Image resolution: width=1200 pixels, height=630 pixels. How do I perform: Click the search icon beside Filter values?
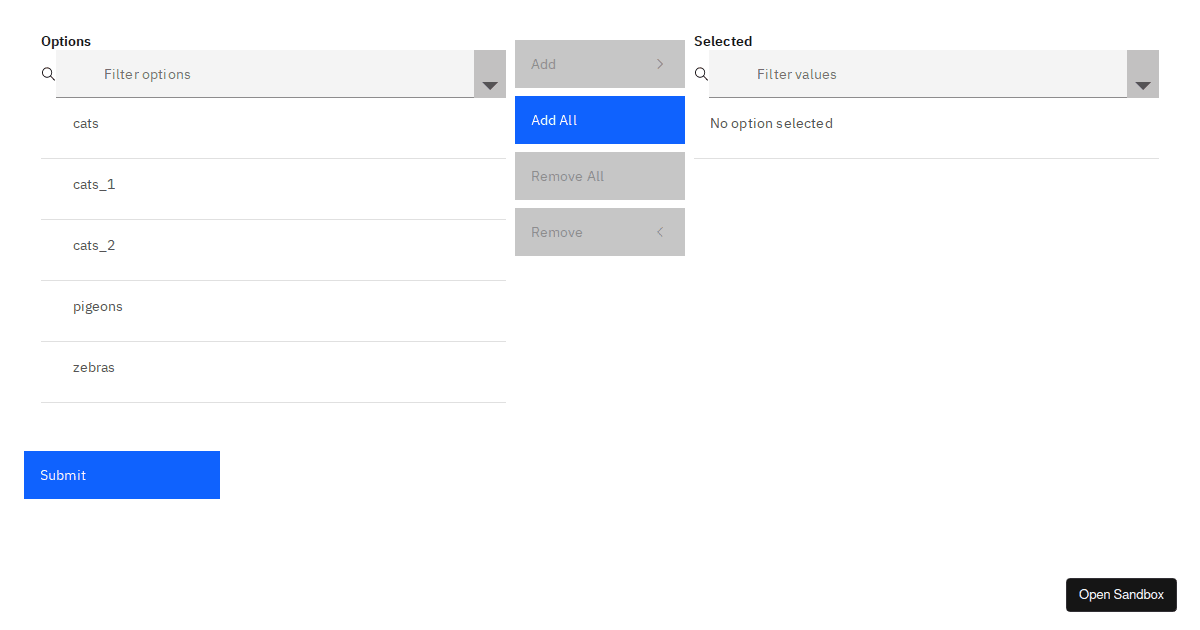pos(701,74)
